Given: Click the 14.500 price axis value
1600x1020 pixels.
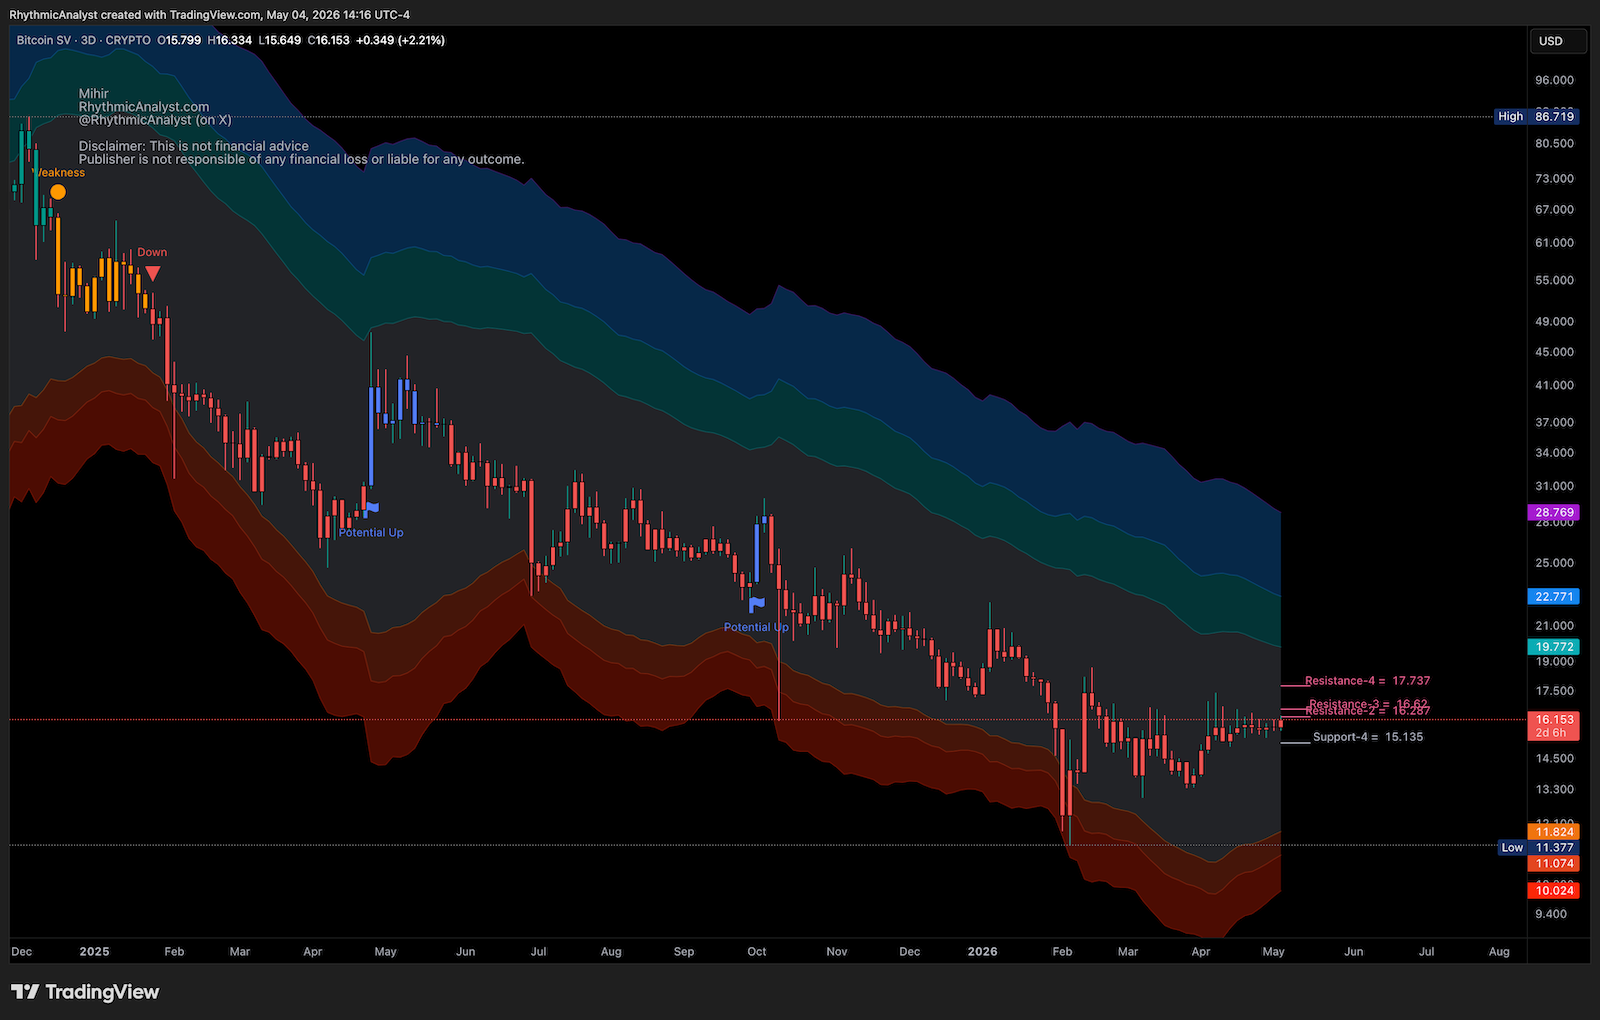Looking at the screenshot, I should pyautogui.click(x=1555, y=759).
